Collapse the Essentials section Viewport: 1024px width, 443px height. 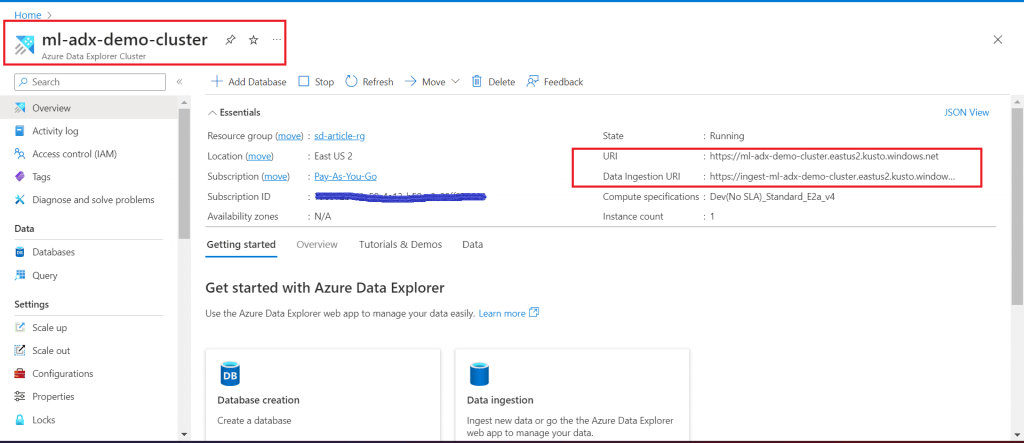point(212,113)
